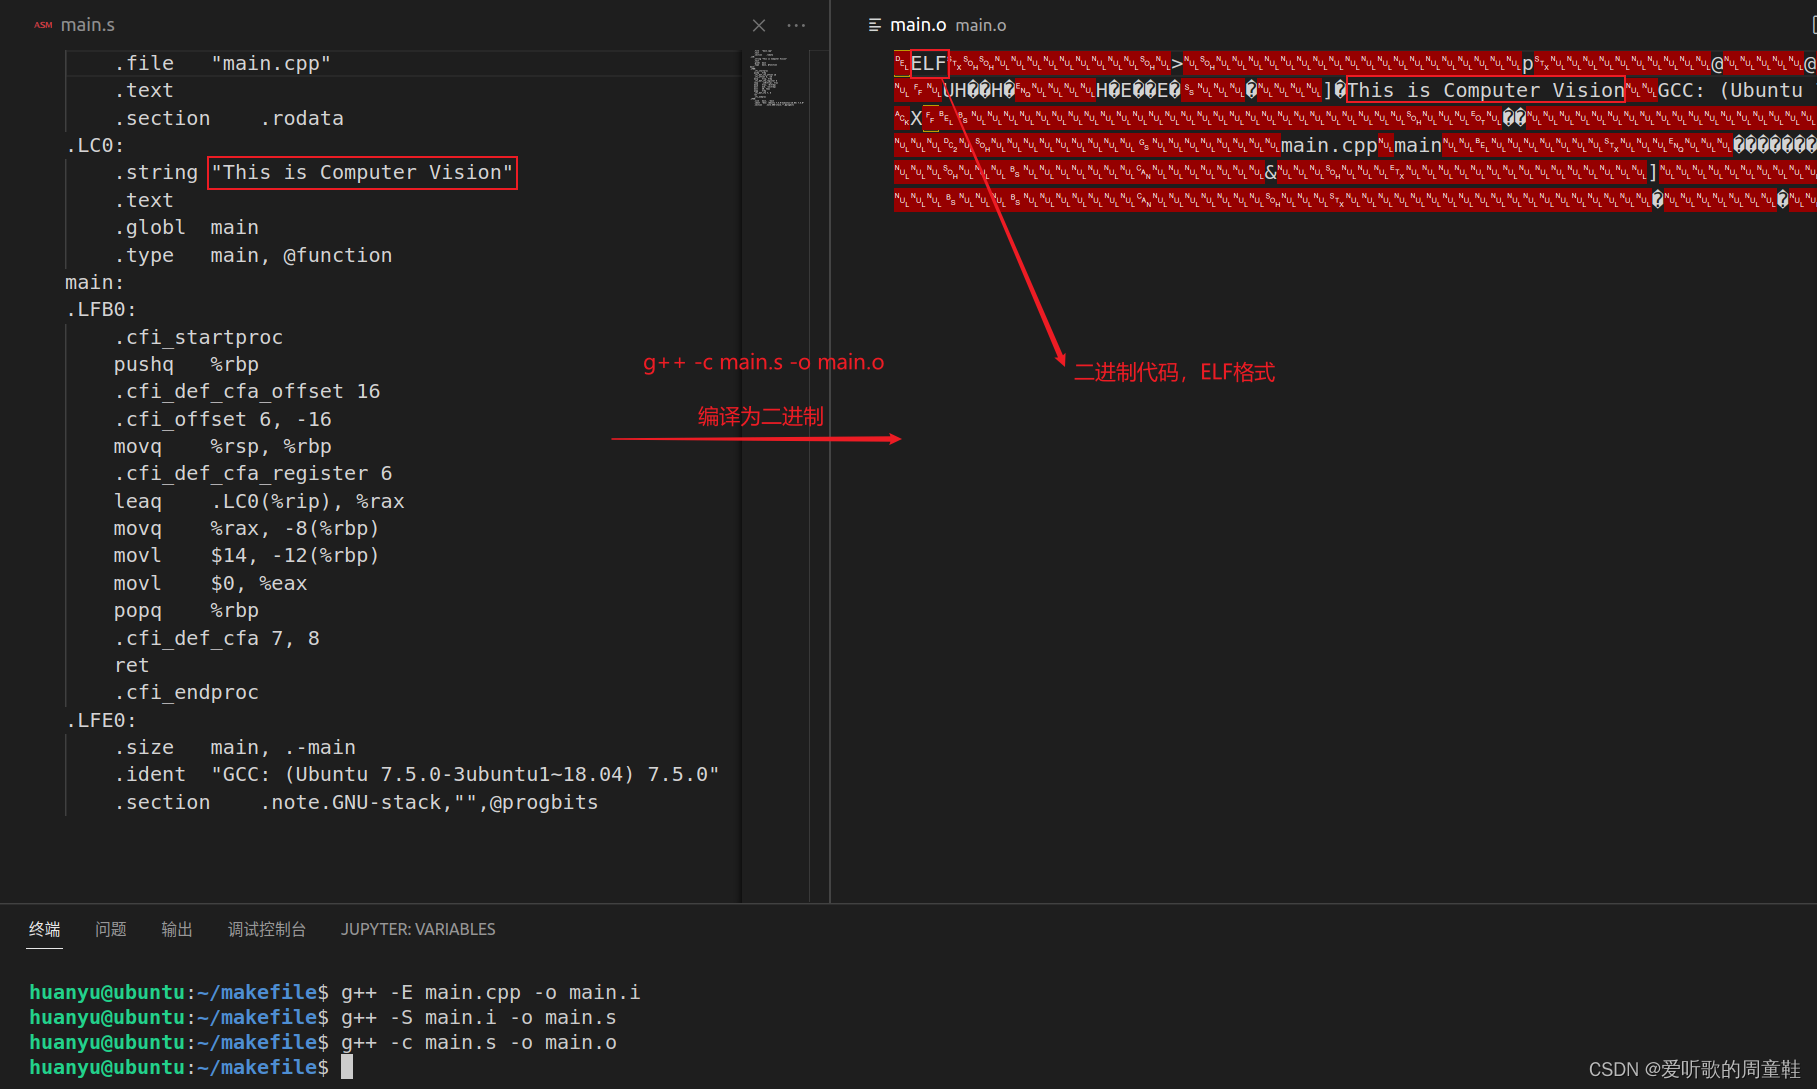Click the .size main, .-main line
Viewport: 1817px width, 1089px height.
[234, 747]
